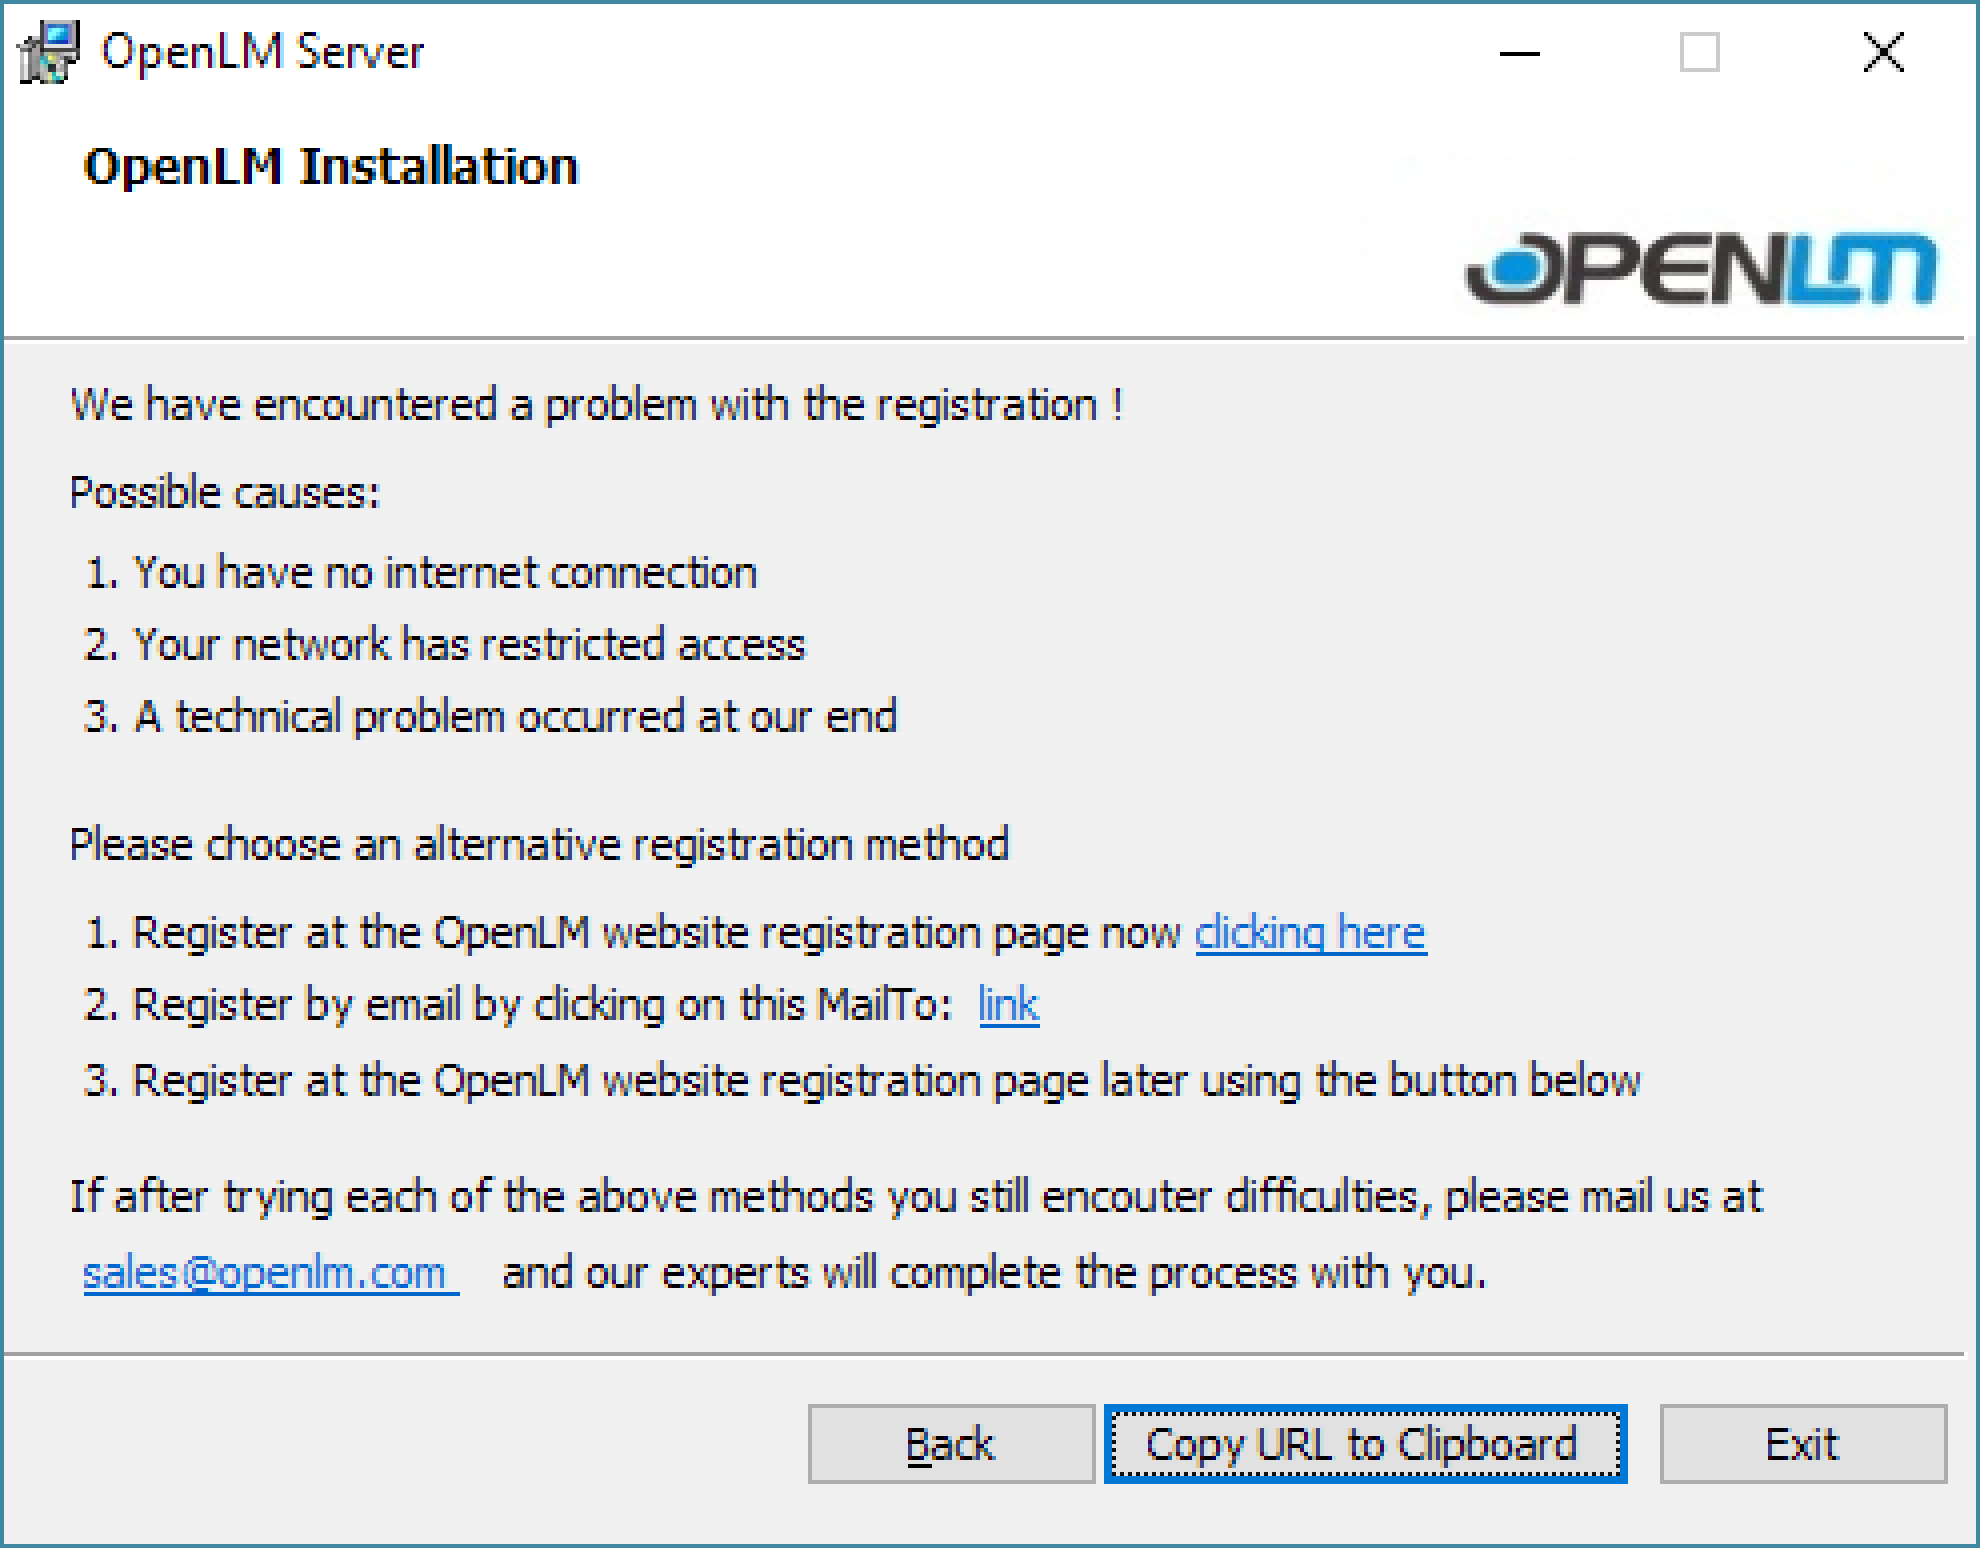Click the OpenLM logo in the header
Screen dimensions: 1980x1548
(x=1700, y=268)
